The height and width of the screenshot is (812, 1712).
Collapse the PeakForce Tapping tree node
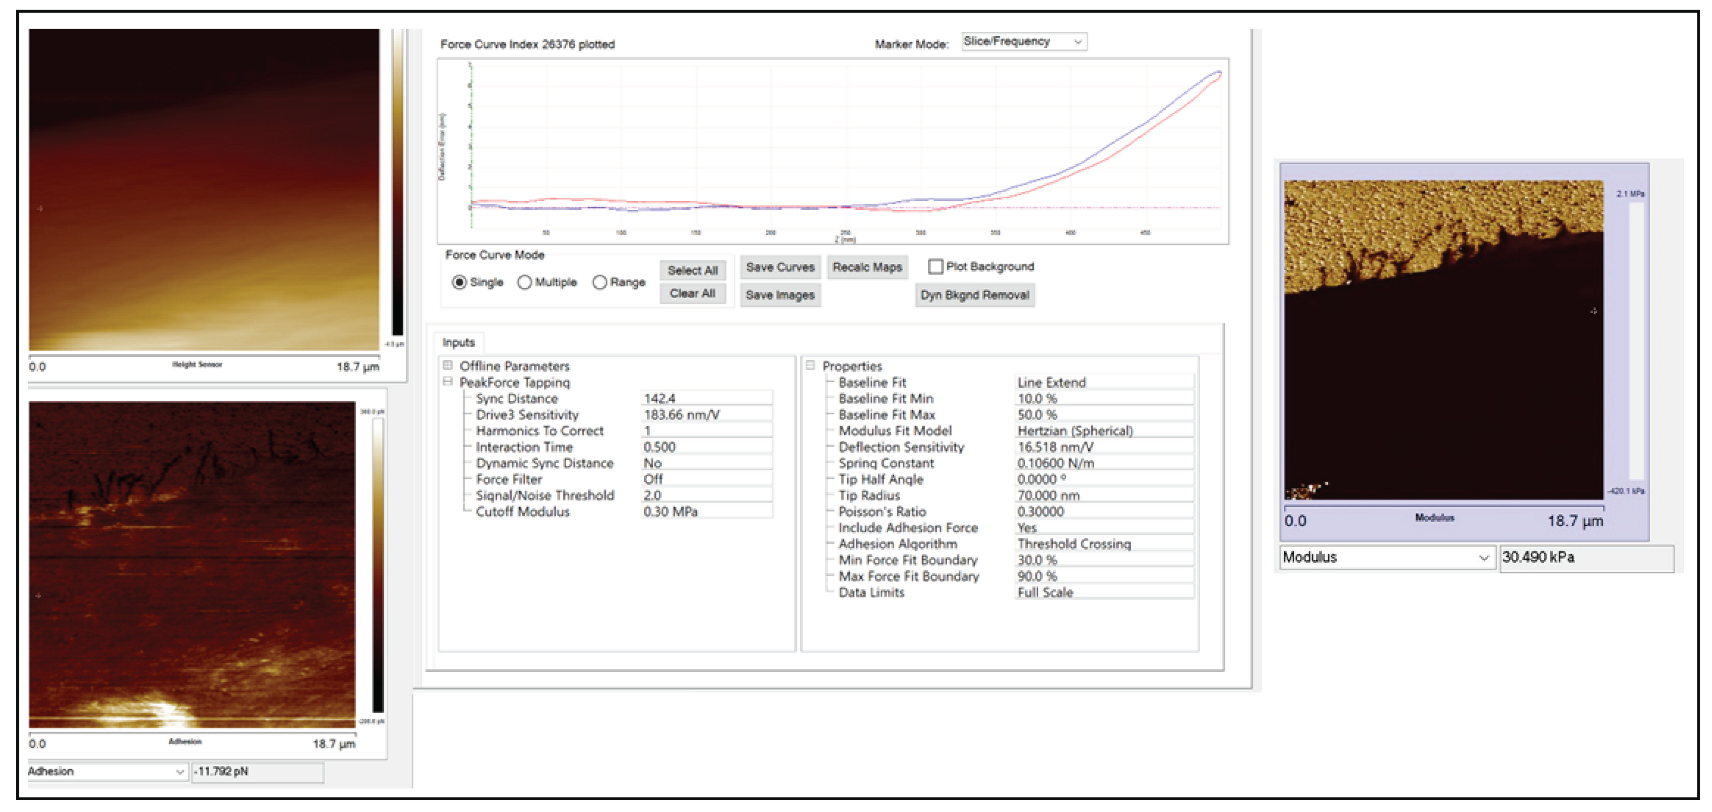448,382
